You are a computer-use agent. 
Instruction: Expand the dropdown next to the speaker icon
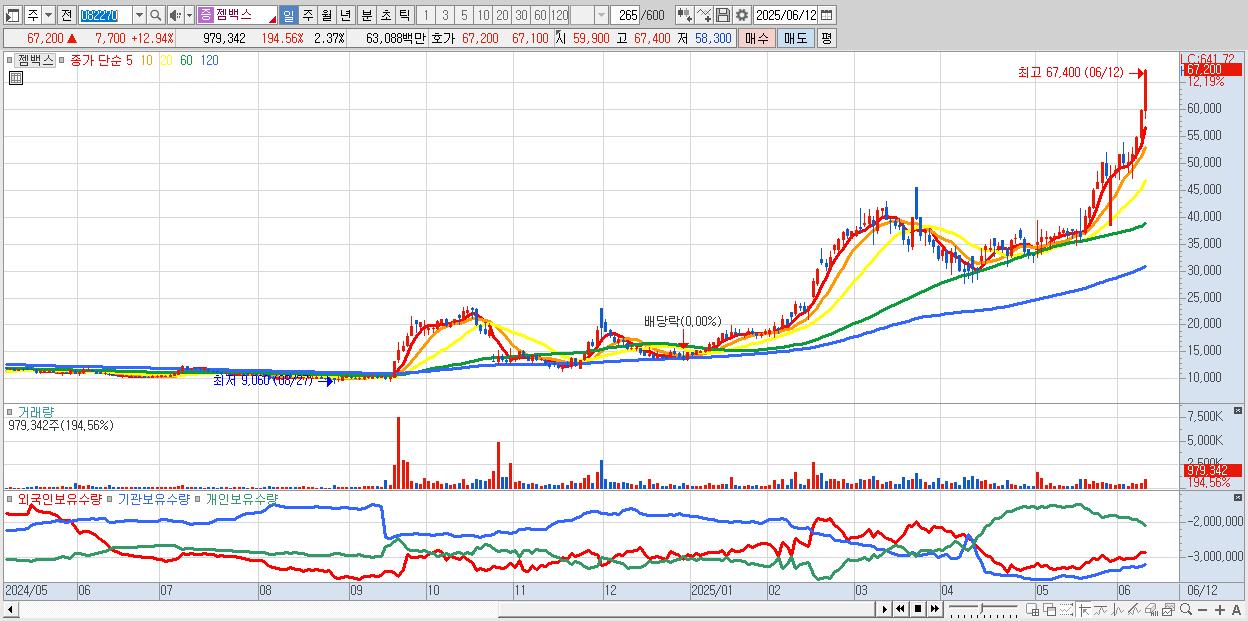[x=190, y=15]
